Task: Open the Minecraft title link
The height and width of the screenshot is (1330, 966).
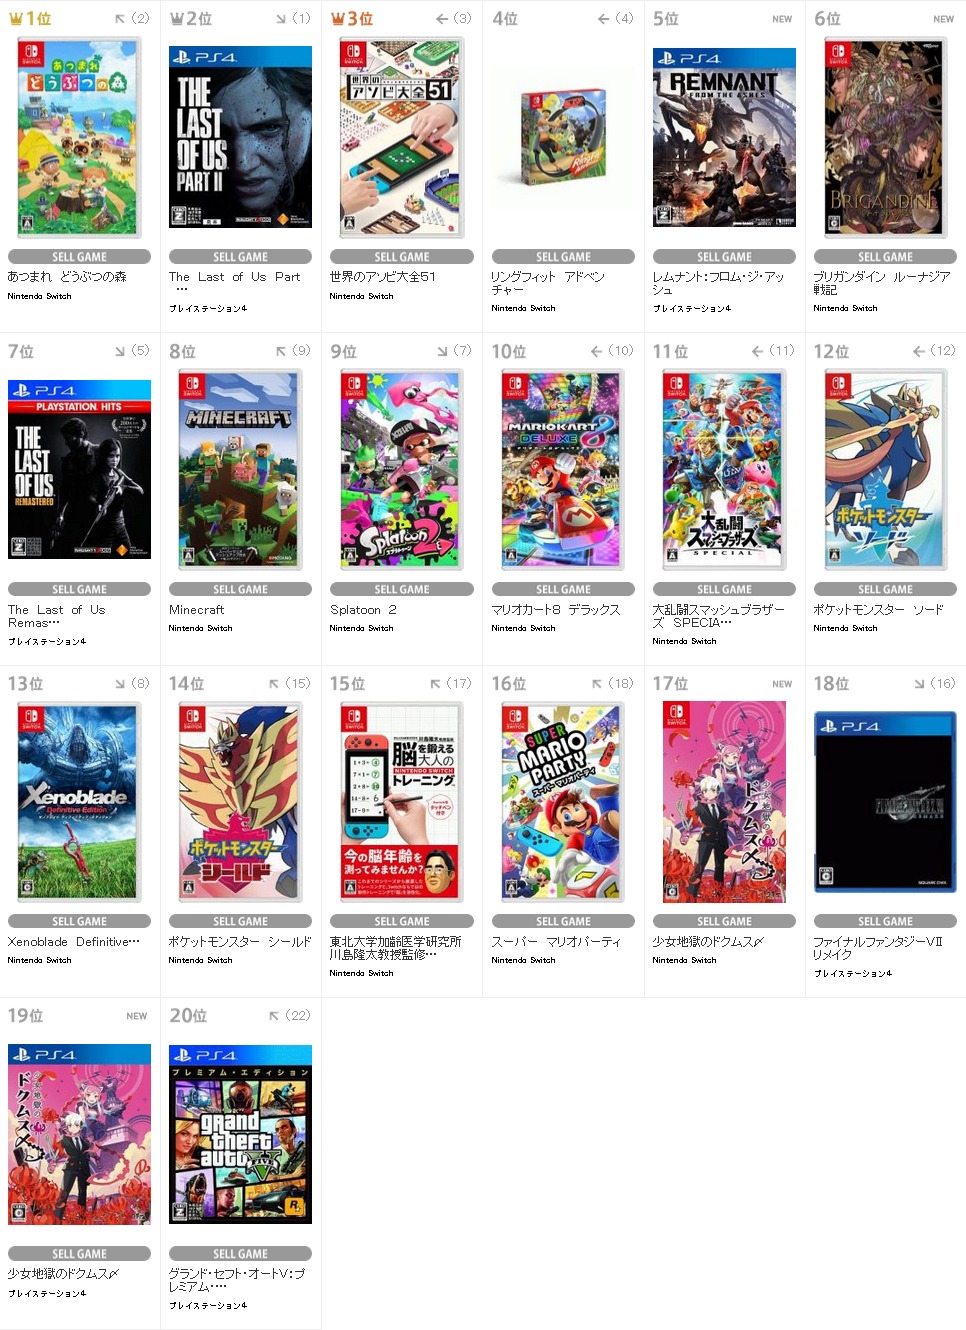Action: click(196, 609)
